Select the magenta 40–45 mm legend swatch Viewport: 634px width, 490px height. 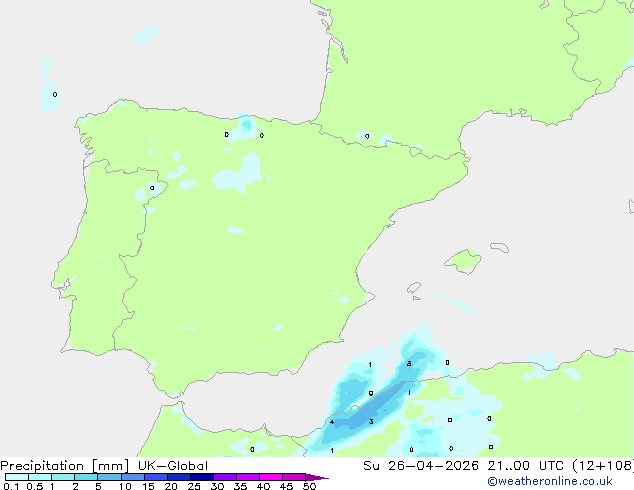pos(271,477)
